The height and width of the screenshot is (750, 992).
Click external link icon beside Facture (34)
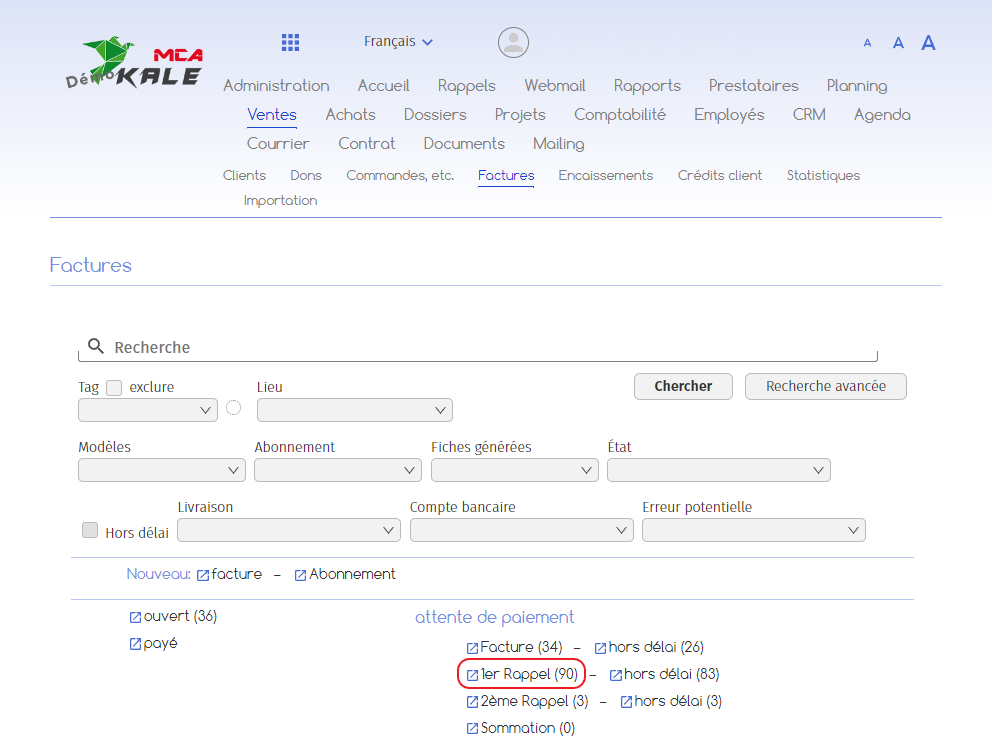point(473,648)
